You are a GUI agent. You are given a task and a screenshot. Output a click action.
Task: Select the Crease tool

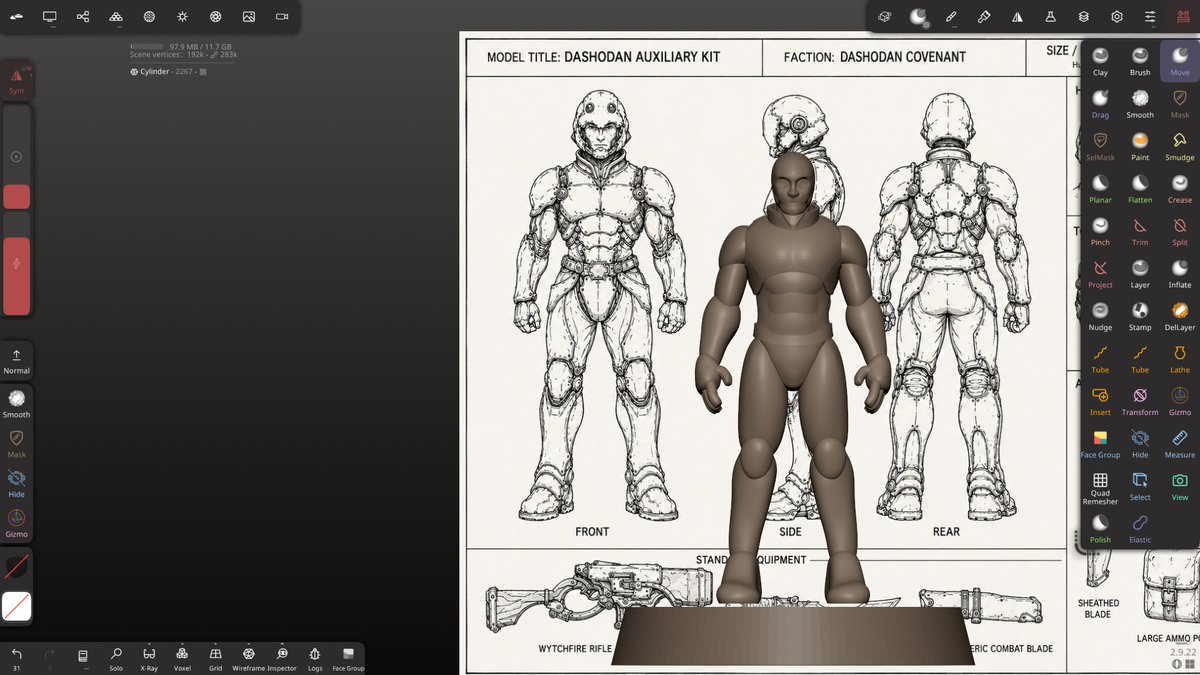1180,189
